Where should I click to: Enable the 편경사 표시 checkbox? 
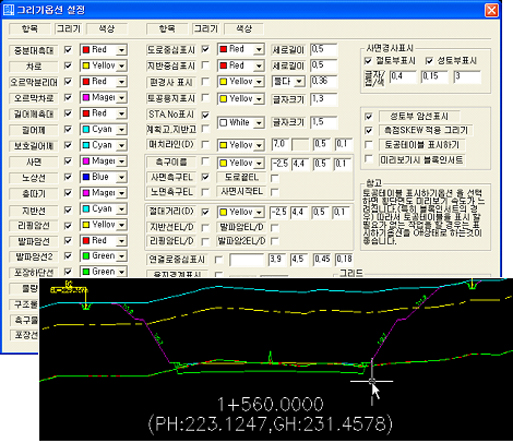pos(205,81)
